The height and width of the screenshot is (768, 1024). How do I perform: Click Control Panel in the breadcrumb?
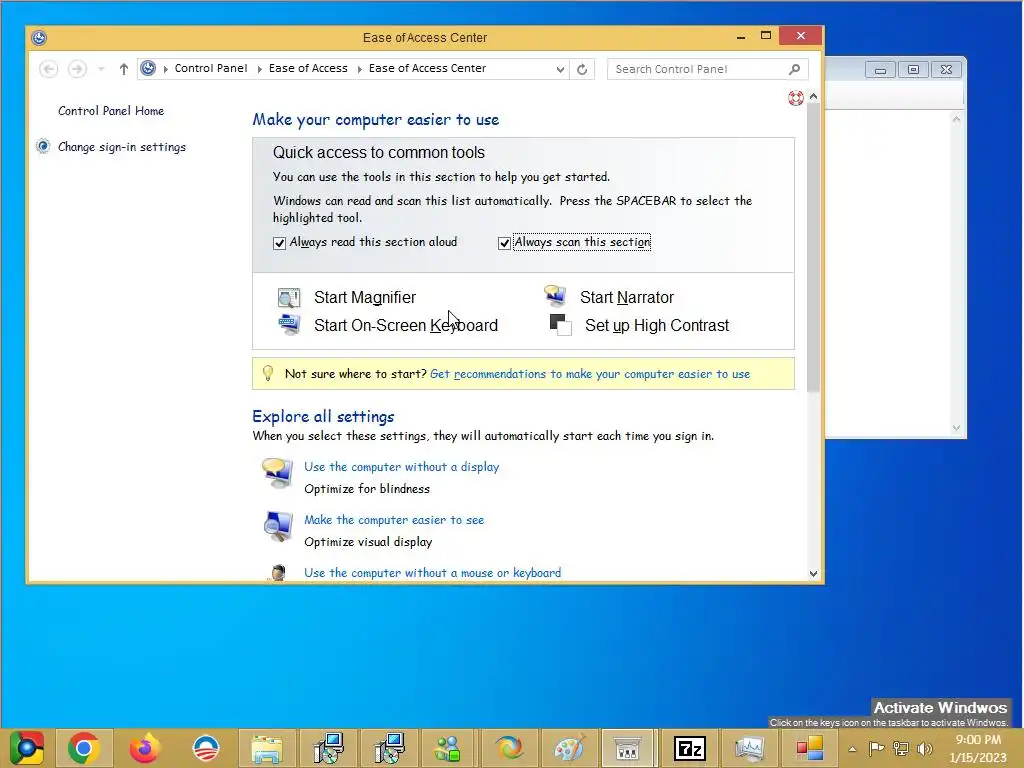[211, 68]
